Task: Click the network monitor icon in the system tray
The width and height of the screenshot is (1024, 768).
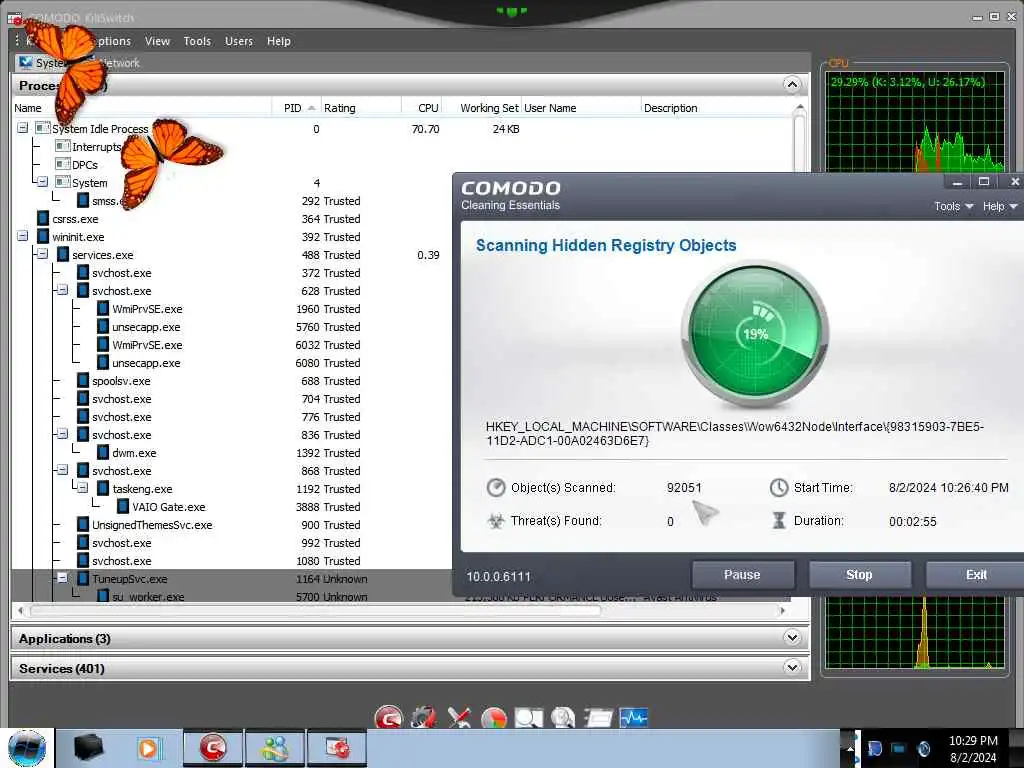Action: pyautogui.click(x=899, y=748)
